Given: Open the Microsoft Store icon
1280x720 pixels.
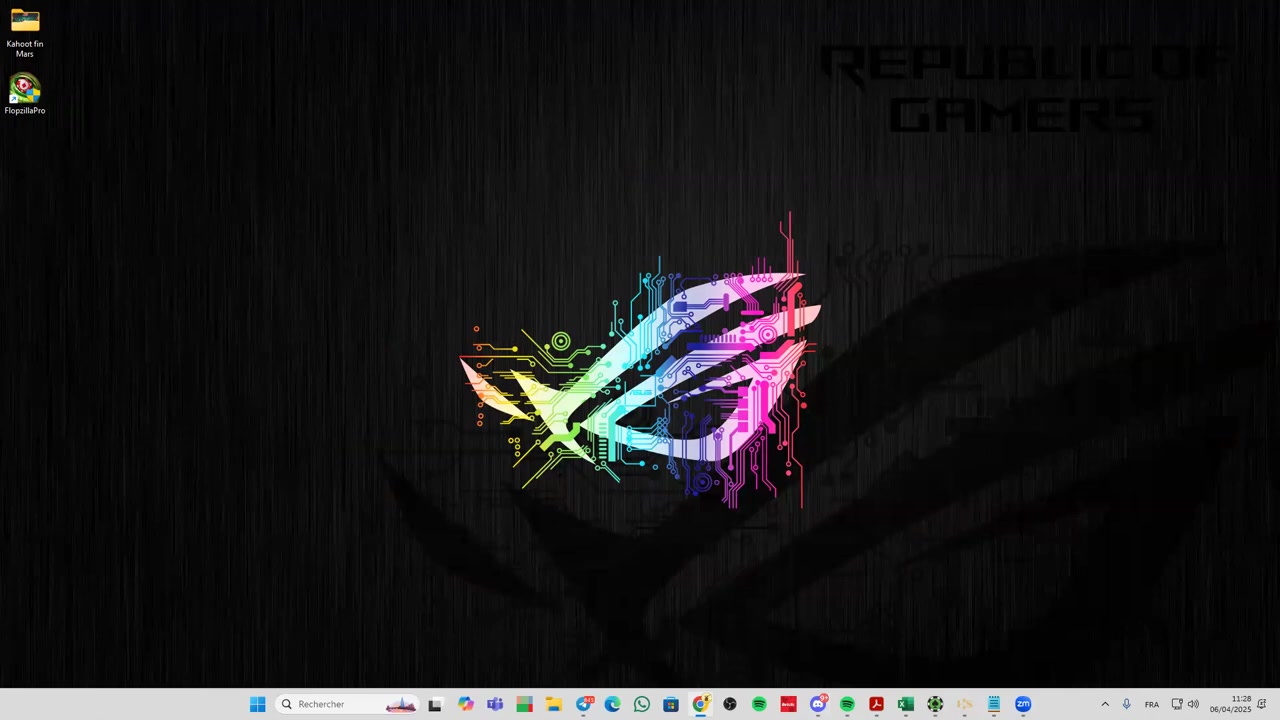Looking at the screenshot, I should click(x=671, y=704).
